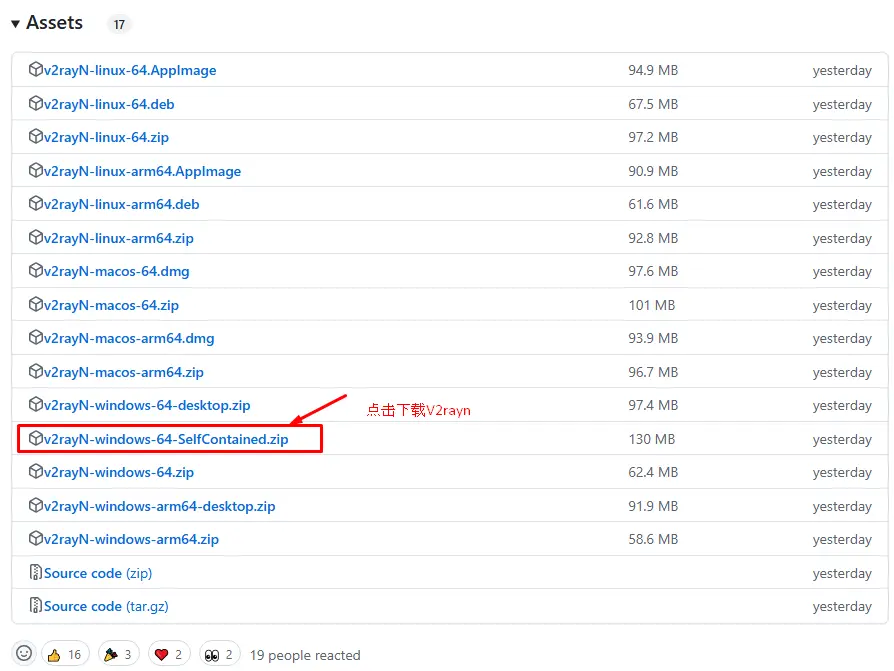Download v2rayN-windows-64.zip file
Image resolution: width=894 pixels, height=671 pixels.
coord(119,472)
